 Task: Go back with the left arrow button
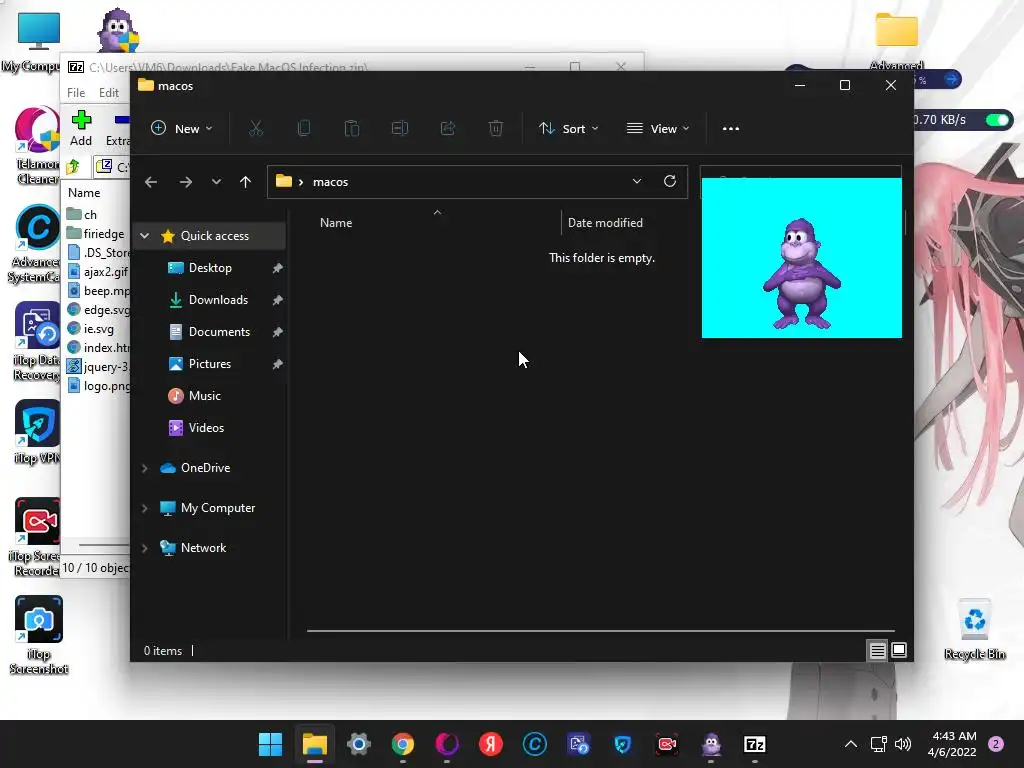coord(151,182)
